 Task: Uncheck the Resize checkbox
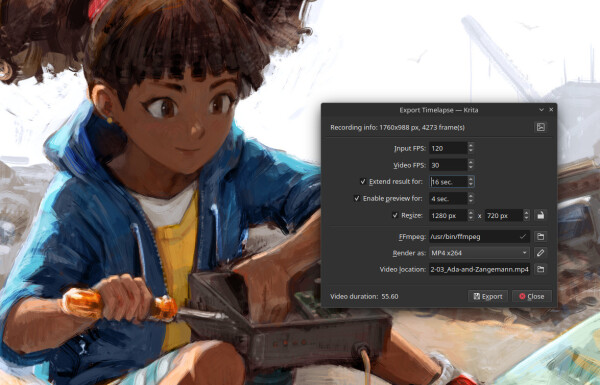pos(395,215)
